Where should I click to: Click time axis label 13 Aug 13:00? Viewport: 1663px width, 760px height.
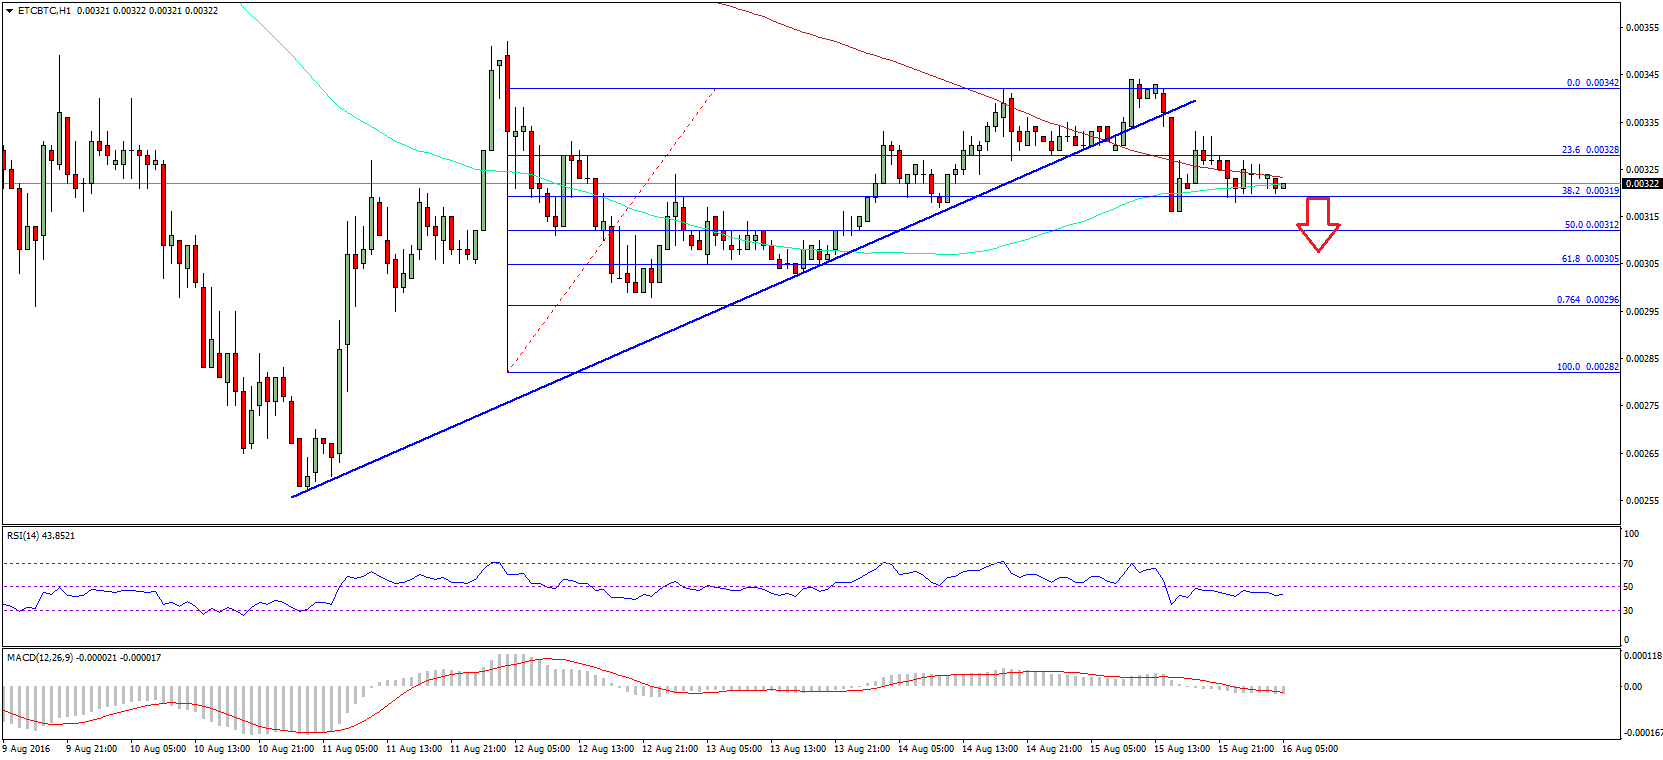coord(798,749)
